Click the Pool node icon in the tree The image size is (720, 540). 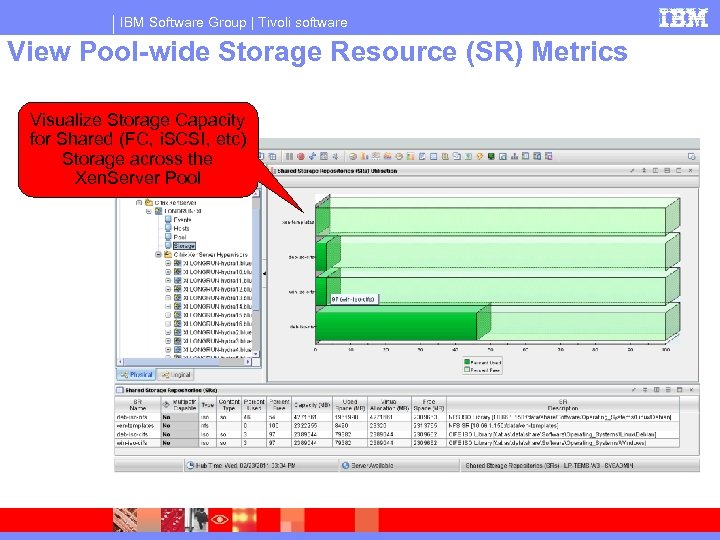point(168,237)
